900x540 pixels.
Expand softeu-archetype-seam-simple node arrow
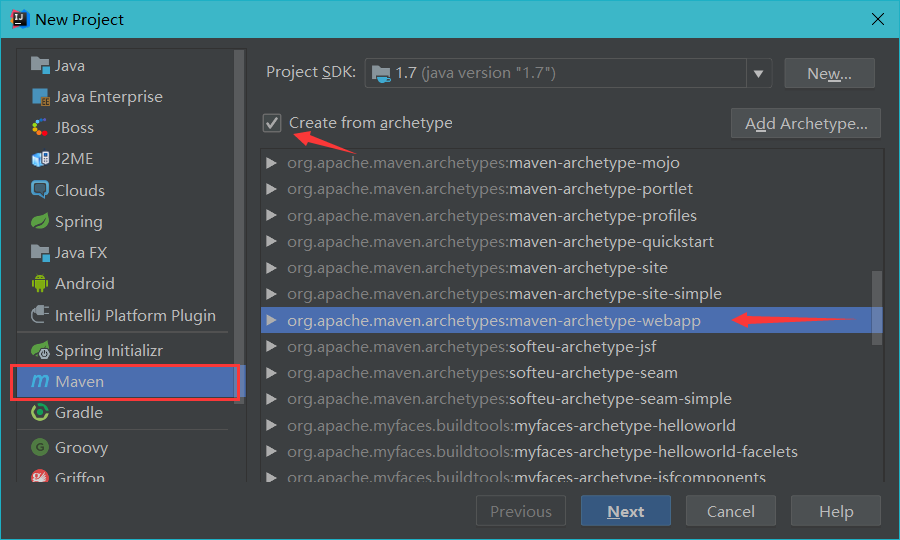[271, 399]
